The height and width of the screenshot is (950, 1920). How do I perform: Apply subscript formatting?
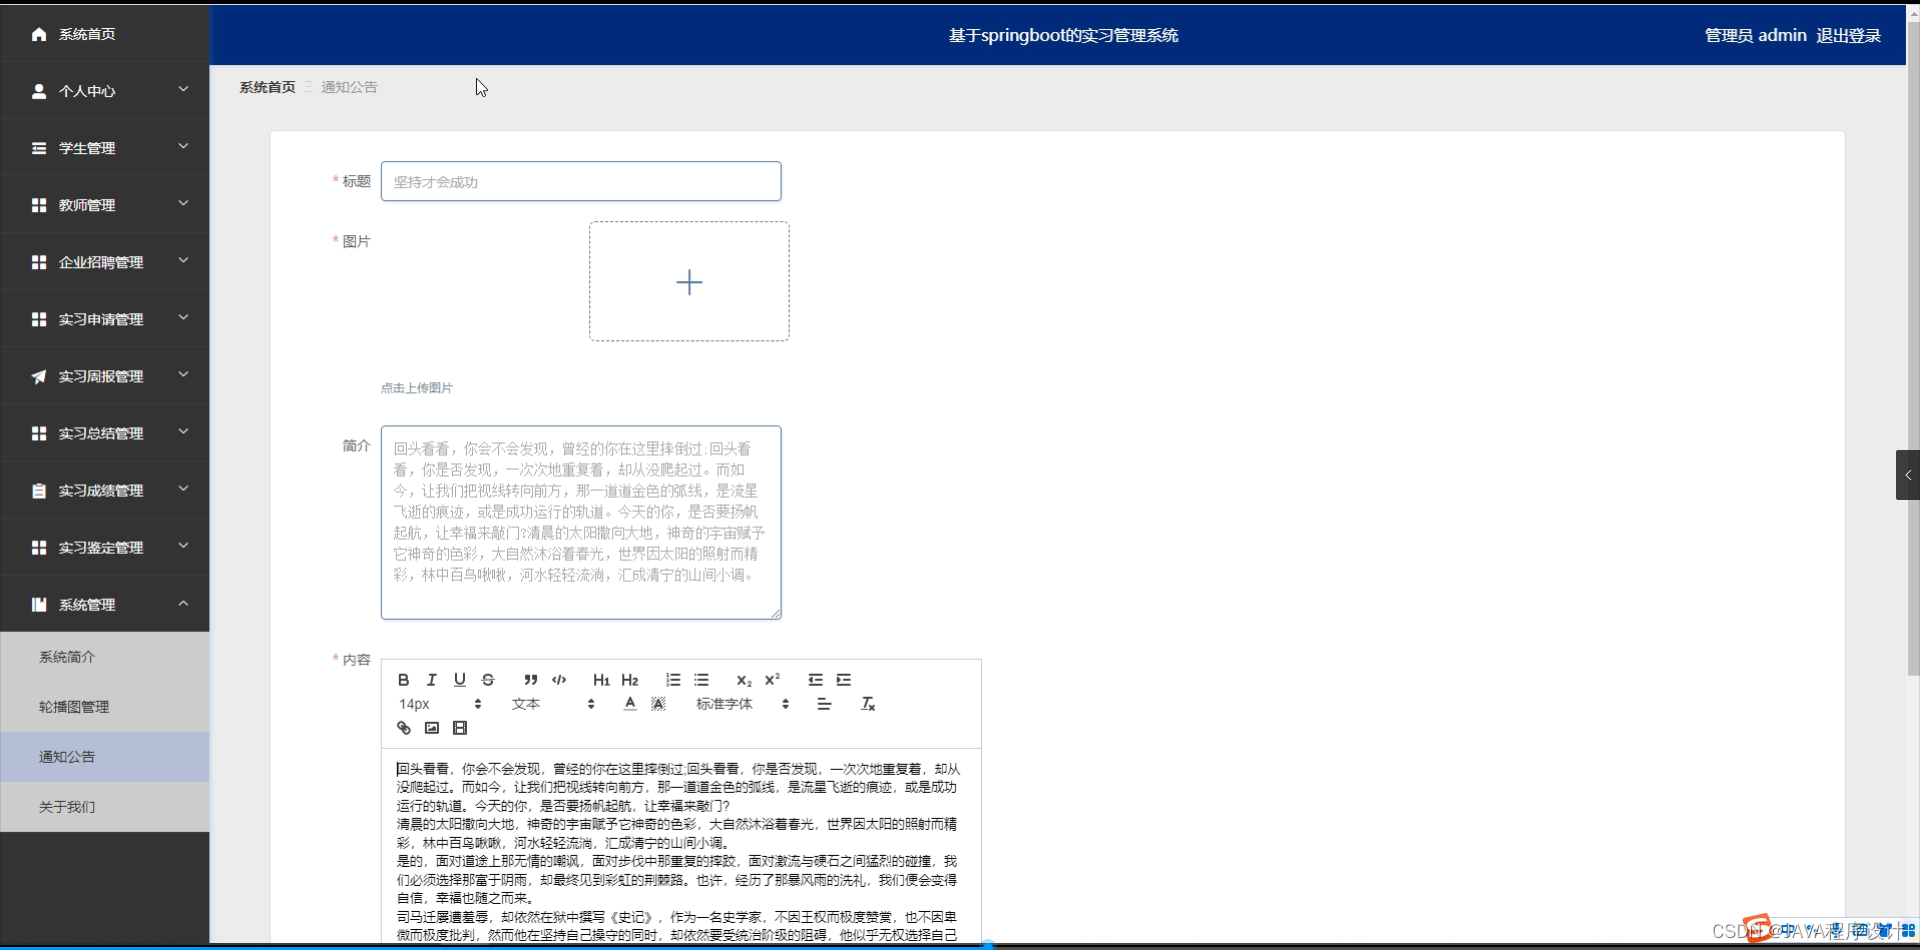click(x=744, y=680)
